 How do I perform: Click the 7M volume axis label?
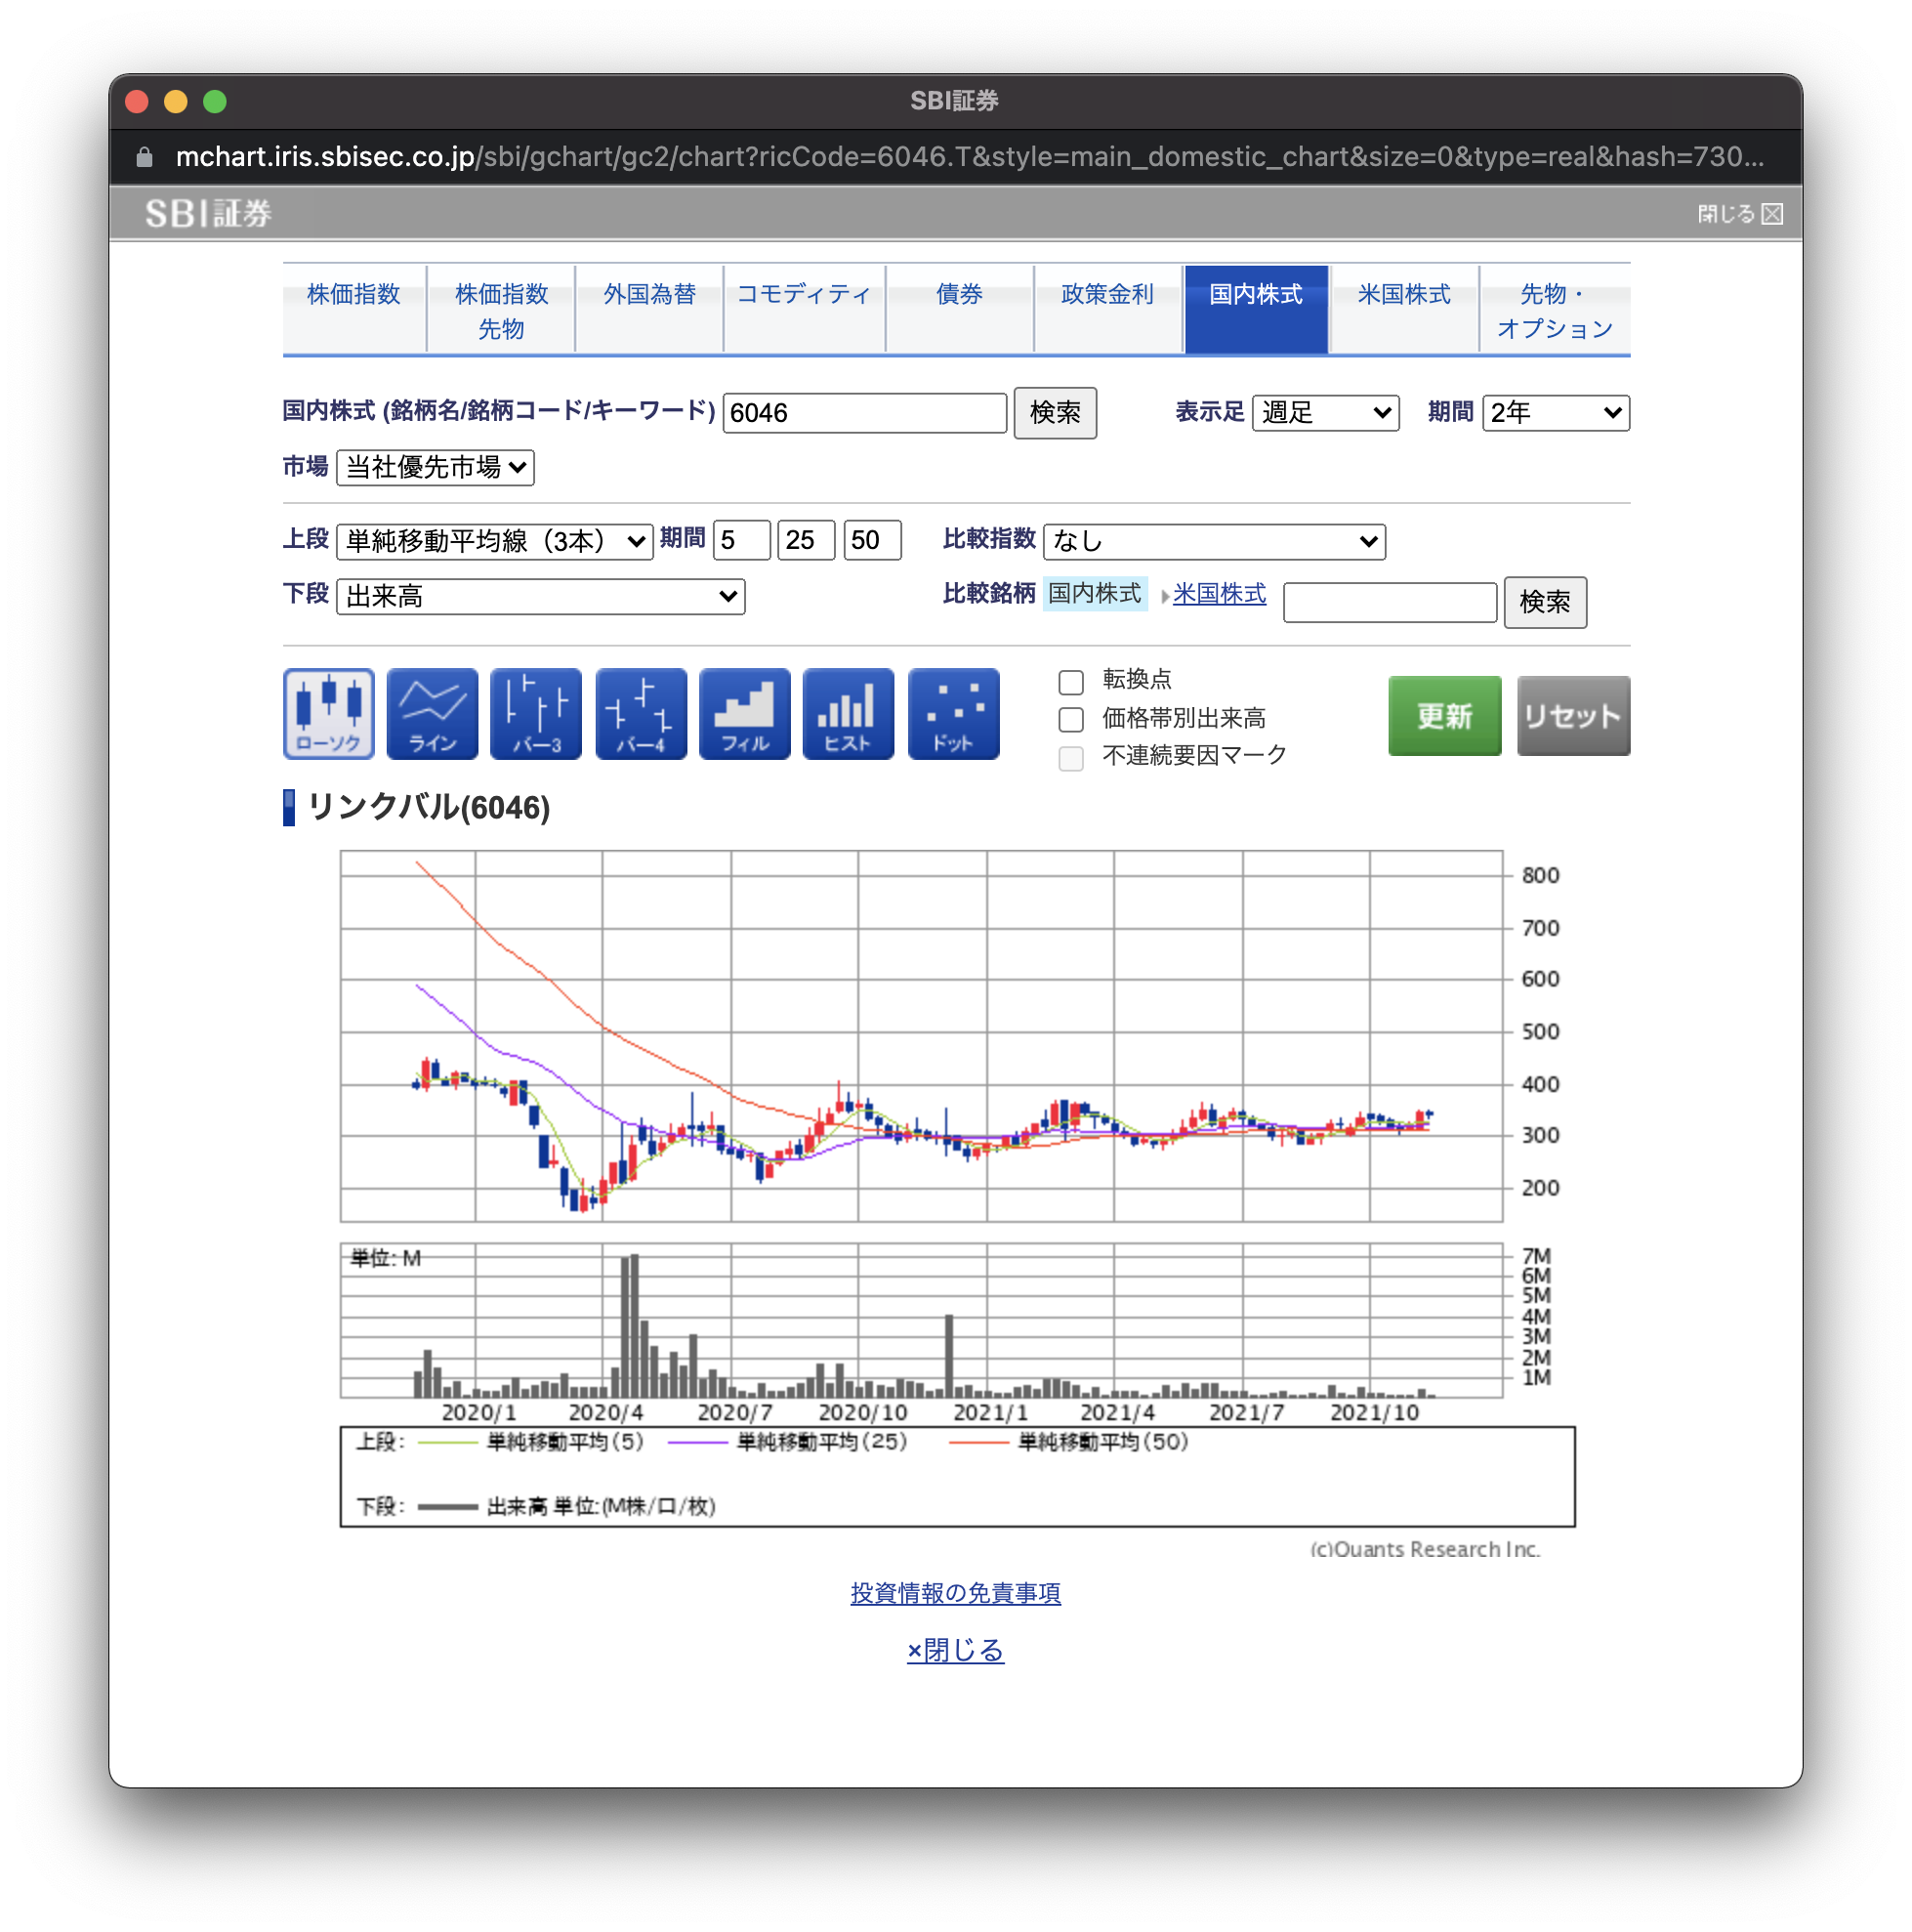(1536, 1255)
